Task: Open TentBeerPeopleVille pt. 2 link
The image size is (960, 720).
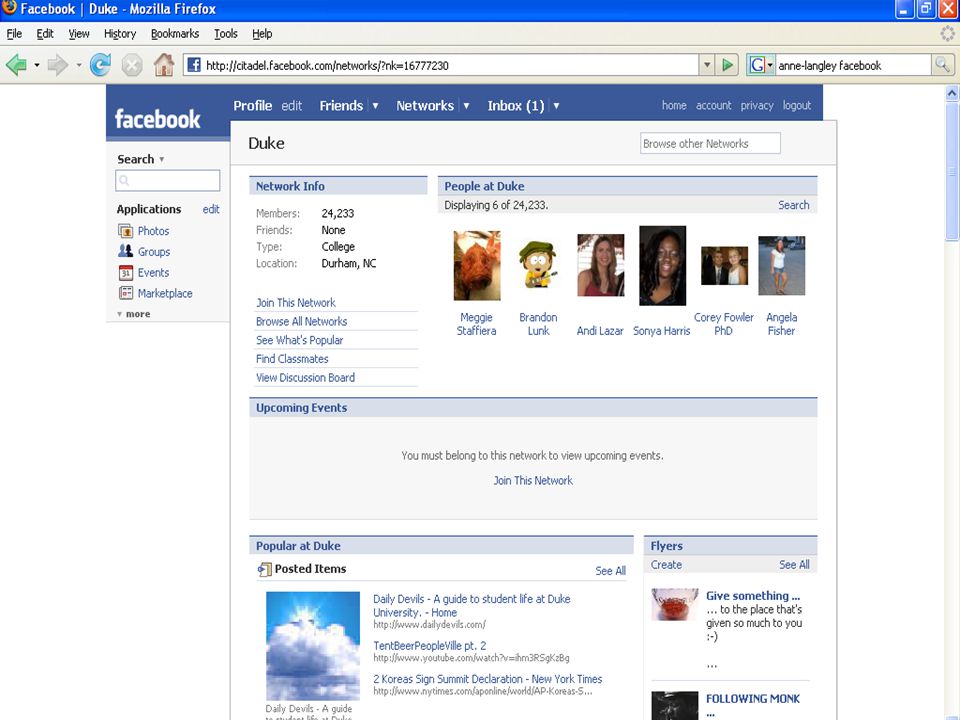Action: pos(430,645)
